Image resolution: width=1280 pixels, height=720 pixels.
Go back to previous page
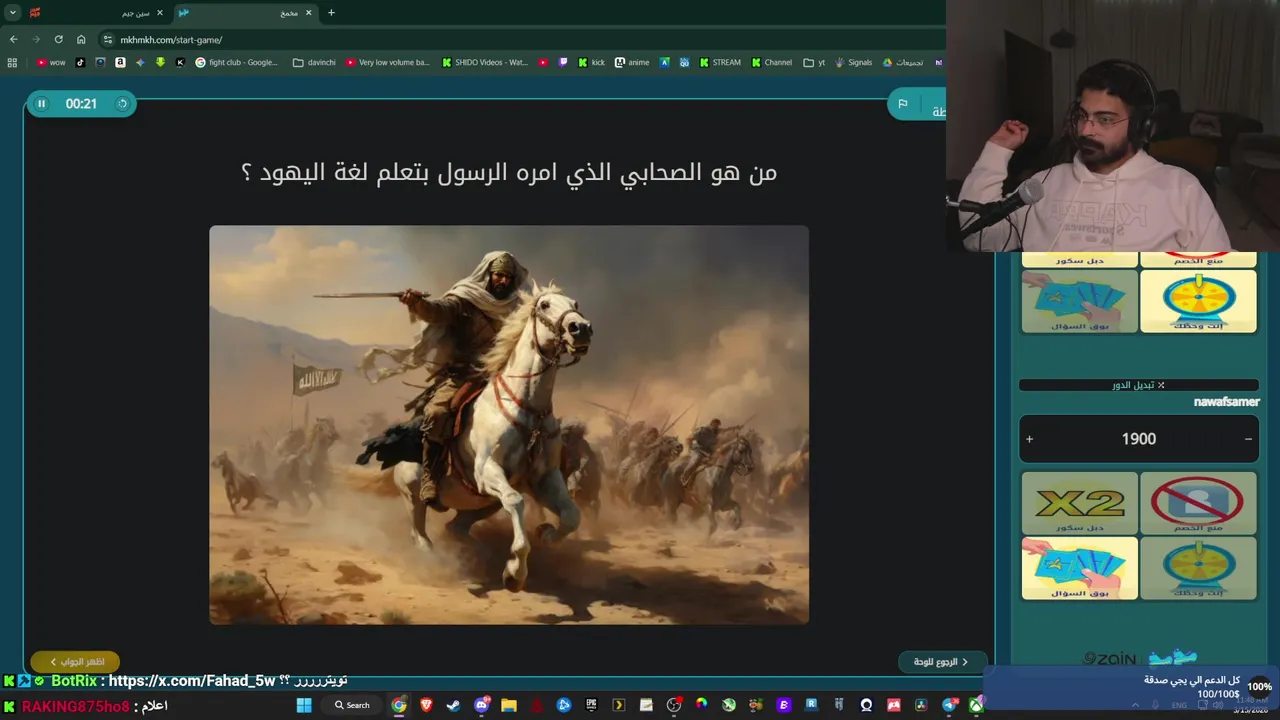click(x=13, y=39)
